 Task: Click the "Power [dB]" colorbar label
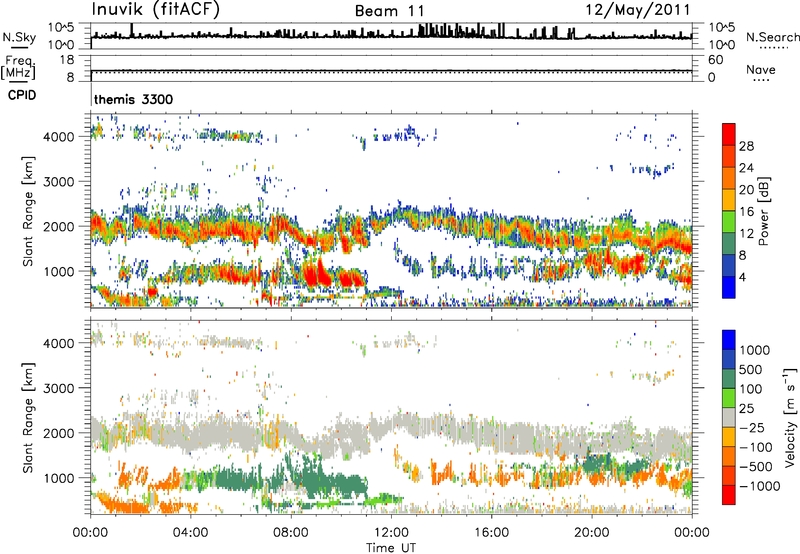click(764, 211)
